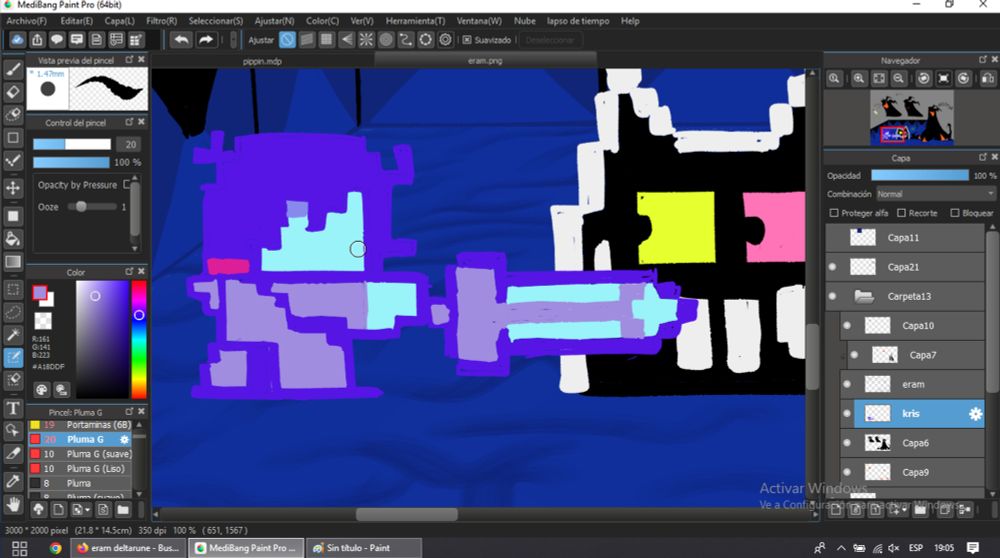Click the rainbow hue bar
This screenshot has height=558, width=1000.
pyautogui.click(x=138, y=339)
